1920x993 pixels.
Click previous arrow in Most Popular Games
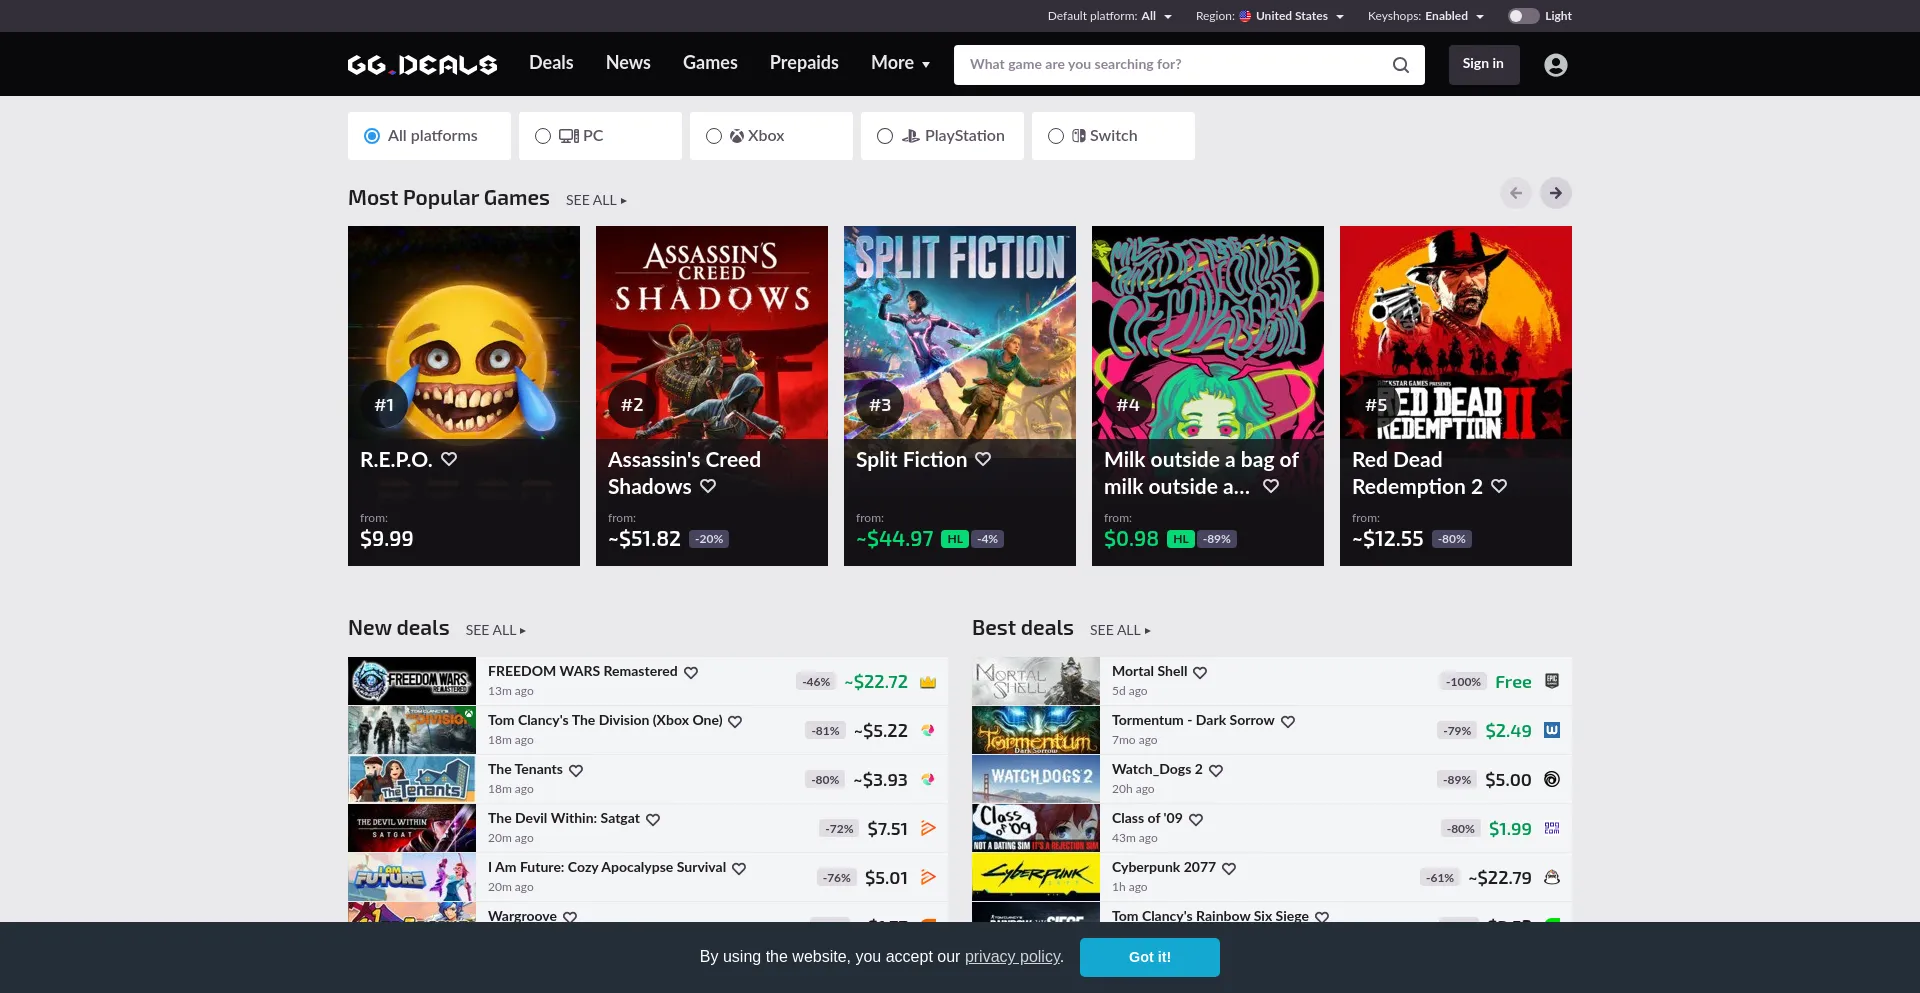[x=1516, y=193]
